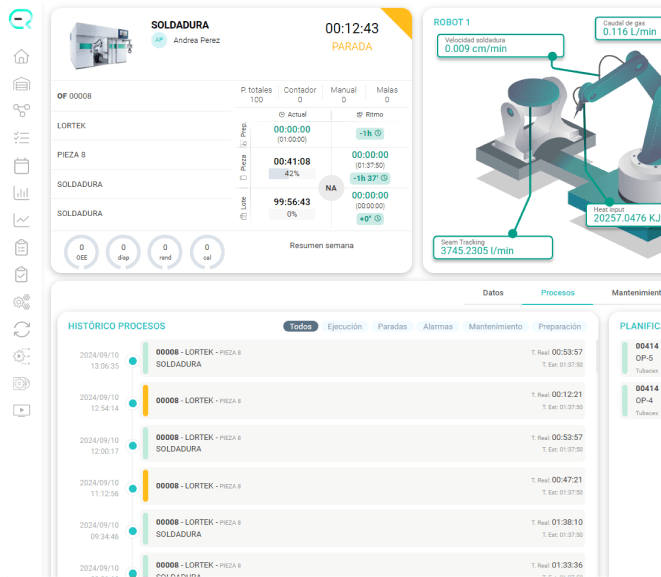The image size is (661, 577).
Task: Click the warehouse icon in sidebar
Action: pyautogui.click(x=21, y=84)
